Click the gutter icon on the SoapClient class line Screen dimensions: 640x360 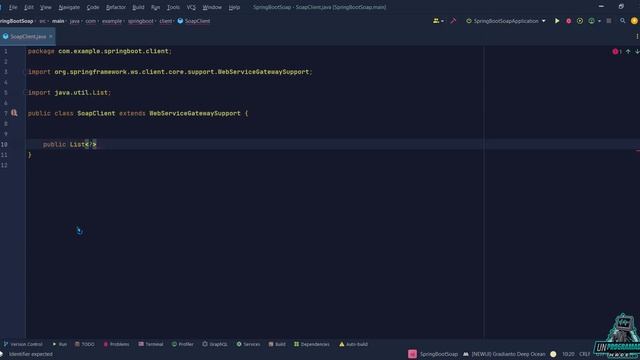click(x=14, y=113)
